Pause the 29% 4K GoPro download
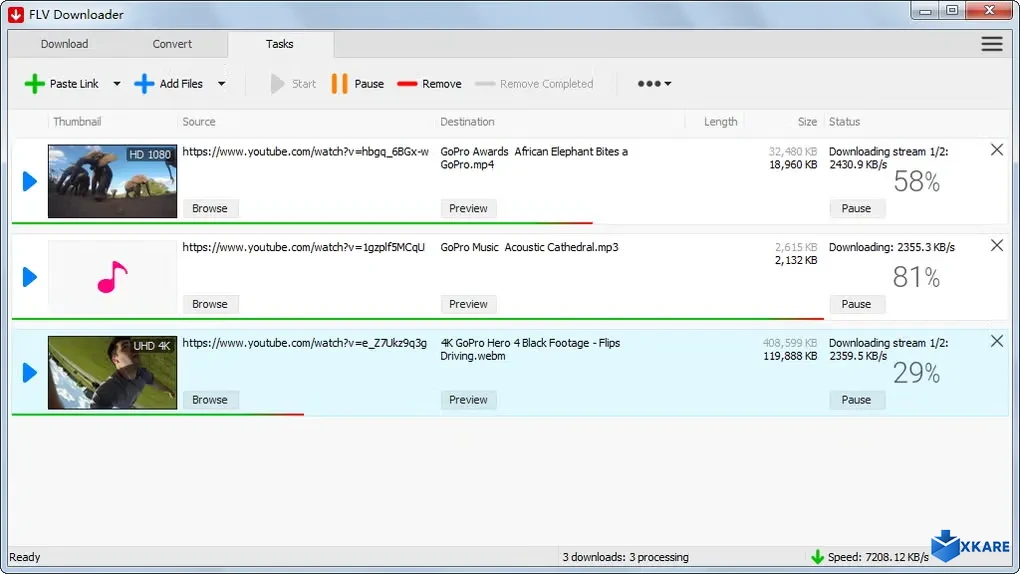Image resolution: width=1020 pixels, height=574 pixels. 856,400
